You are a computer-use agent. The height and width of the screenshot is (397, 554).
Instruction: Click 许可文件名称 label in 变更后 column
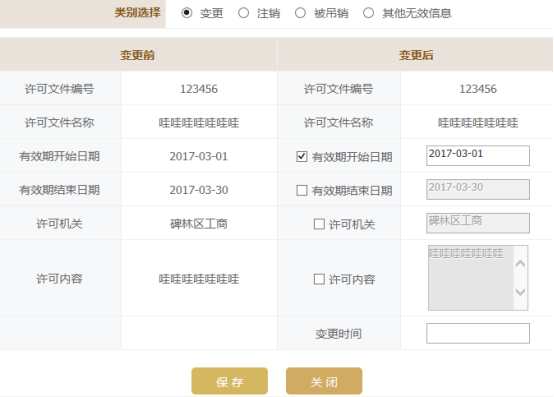tap(338, 123)
